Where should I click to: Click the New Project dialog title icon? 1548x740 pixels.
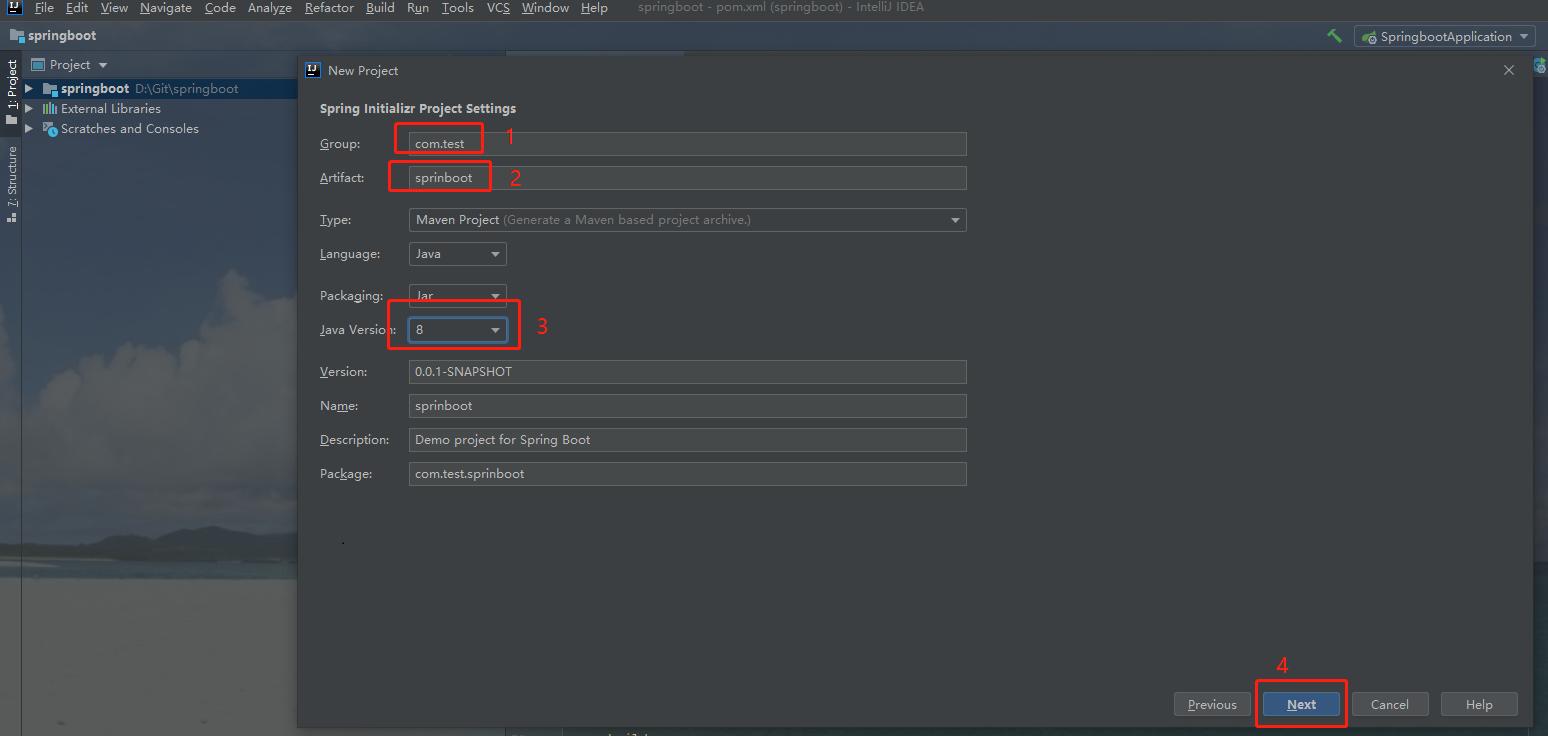point(313,70)
